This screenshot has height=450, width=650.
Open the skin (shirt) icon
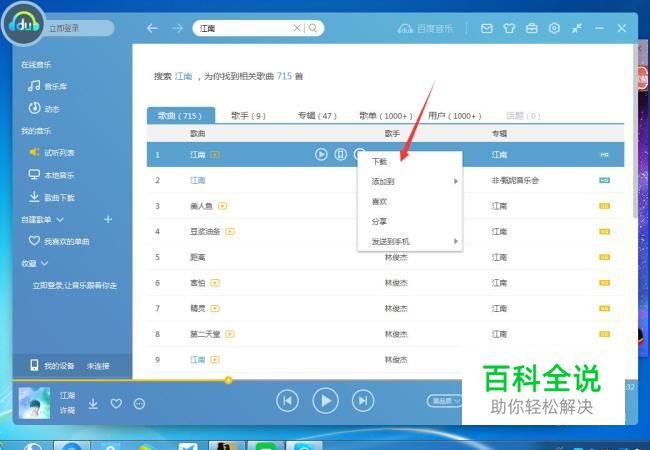pyautogui.click(x=509, y=28)
